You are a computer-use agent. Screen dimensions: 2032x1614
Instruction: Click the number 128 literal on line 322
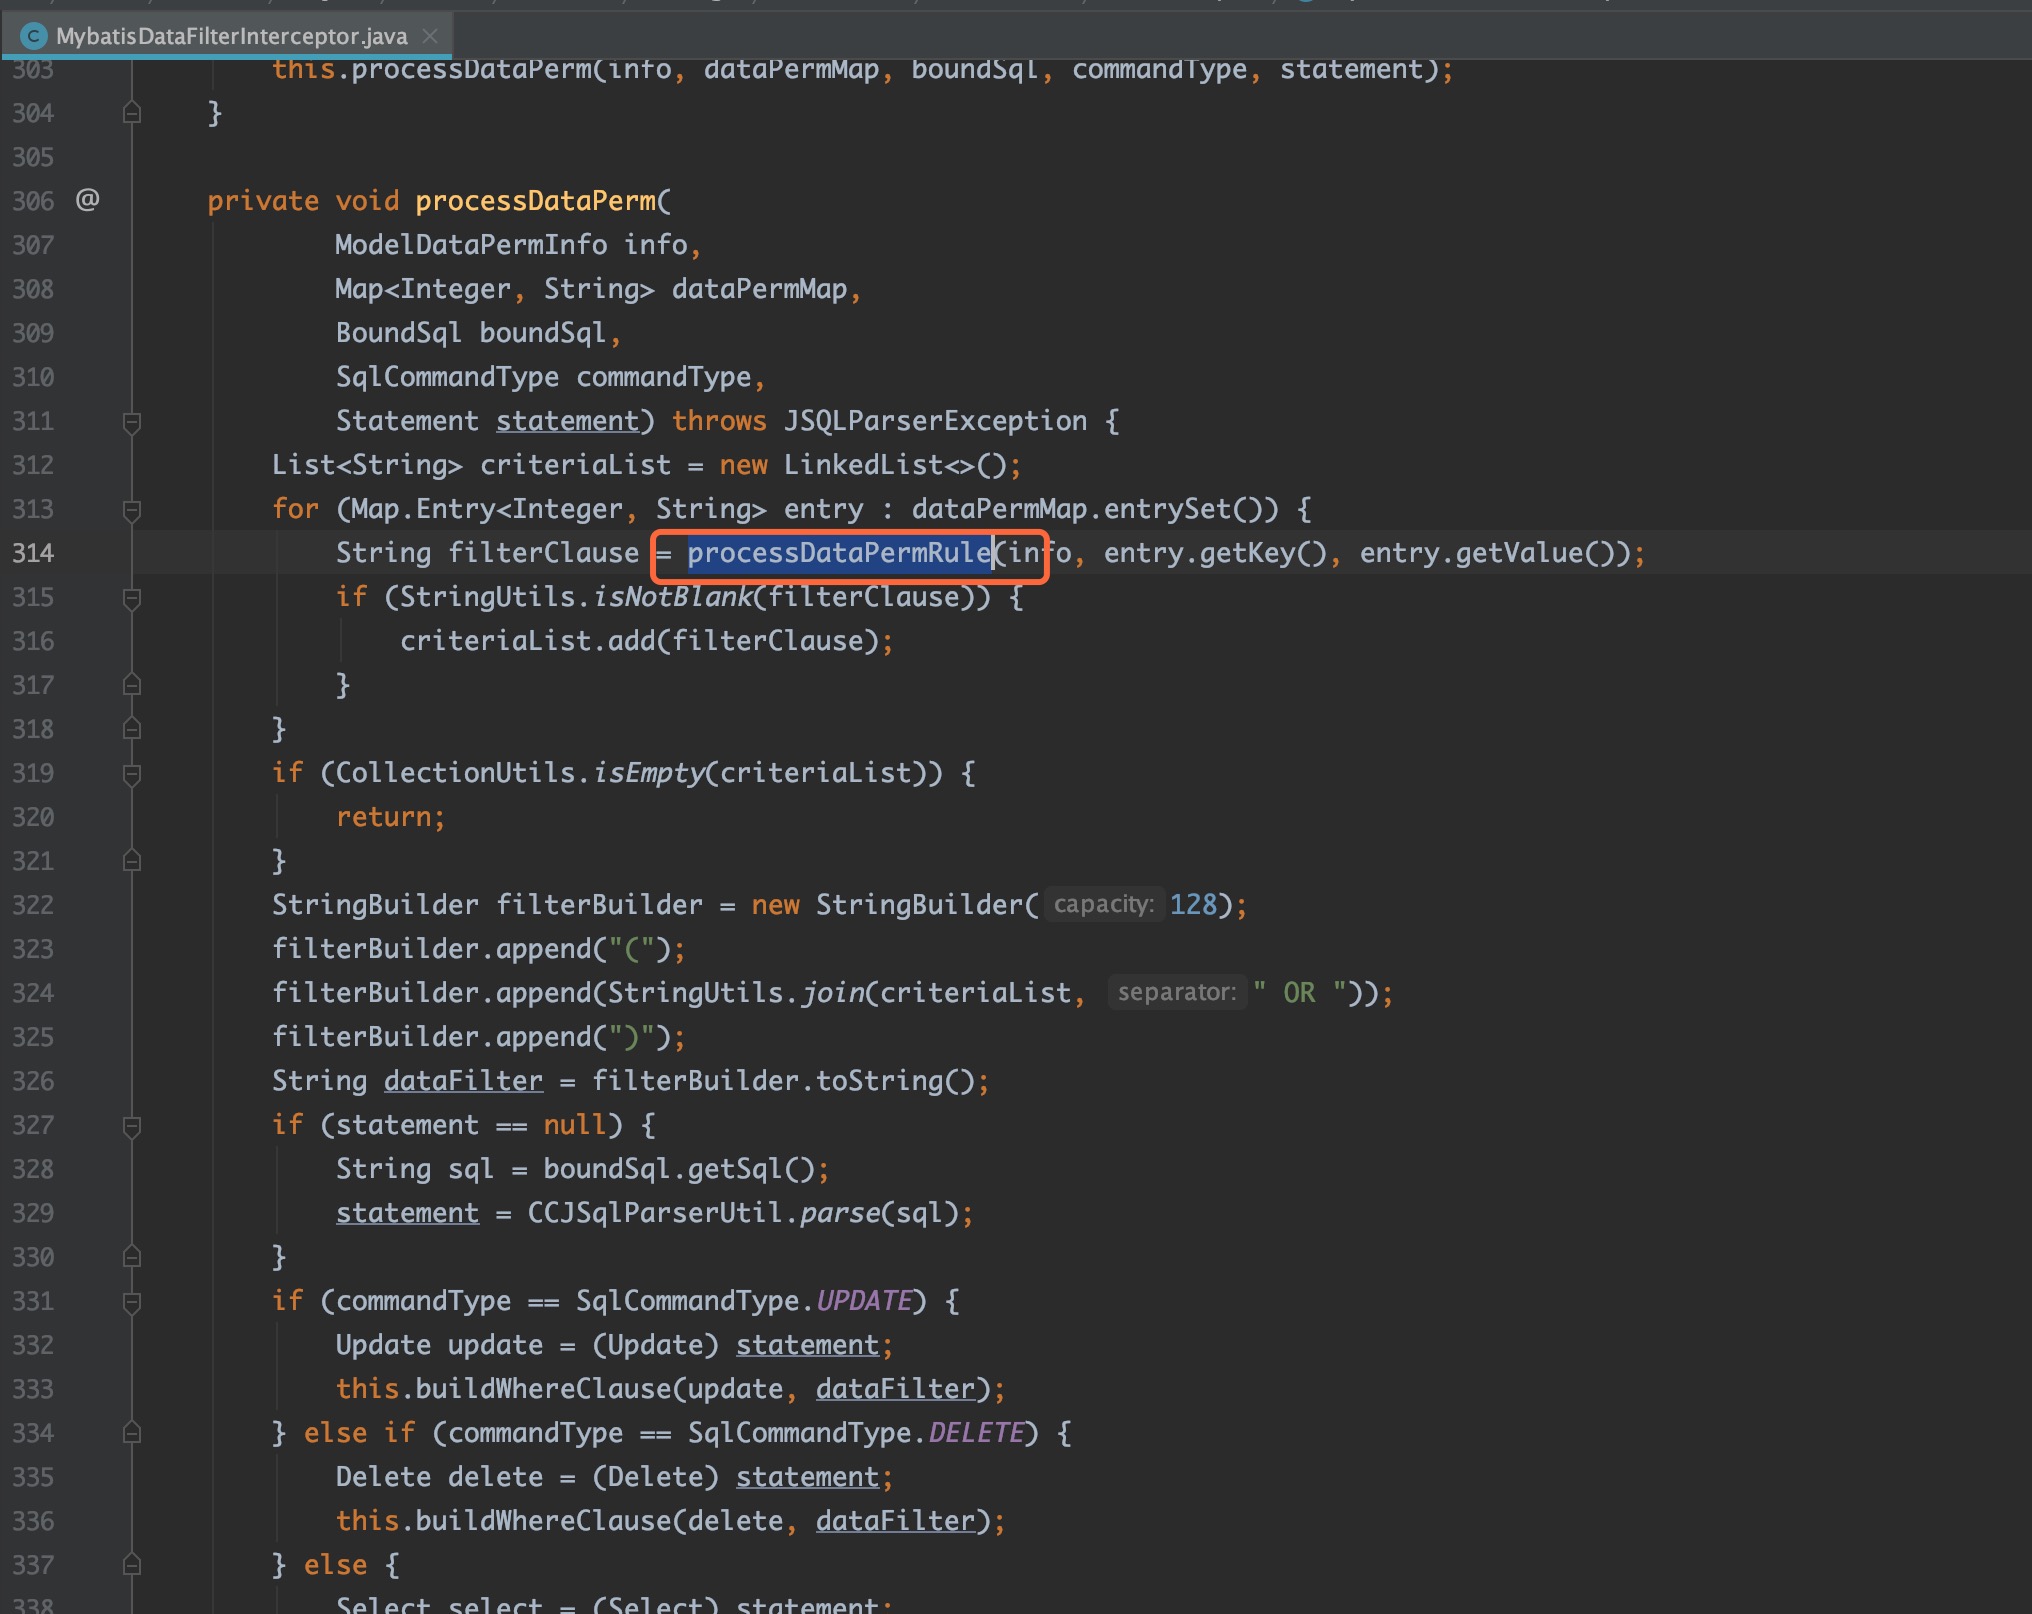1193,905
